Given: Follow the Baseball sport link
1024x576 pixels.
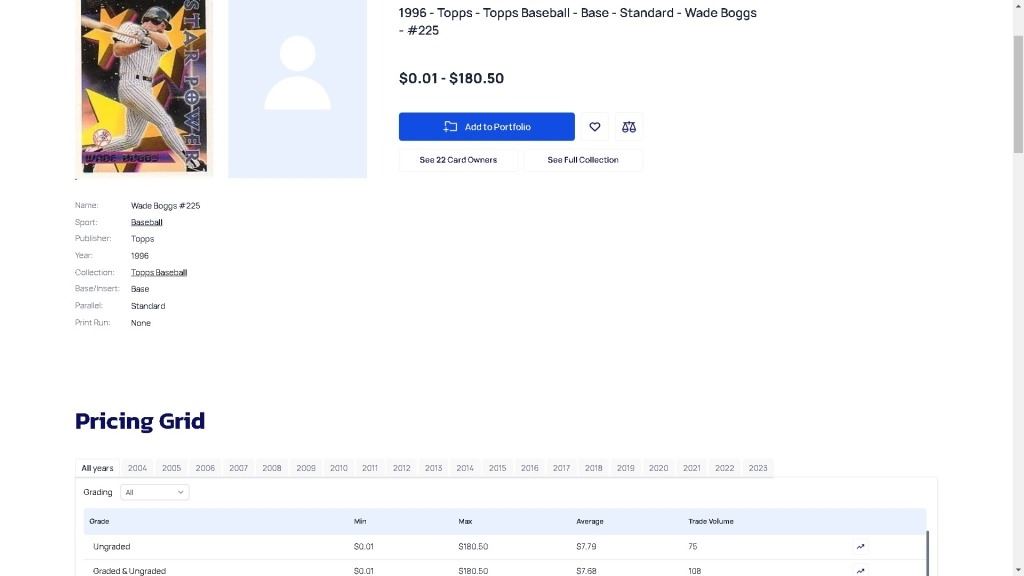Looking at the screenshot, I should point(146,222).
